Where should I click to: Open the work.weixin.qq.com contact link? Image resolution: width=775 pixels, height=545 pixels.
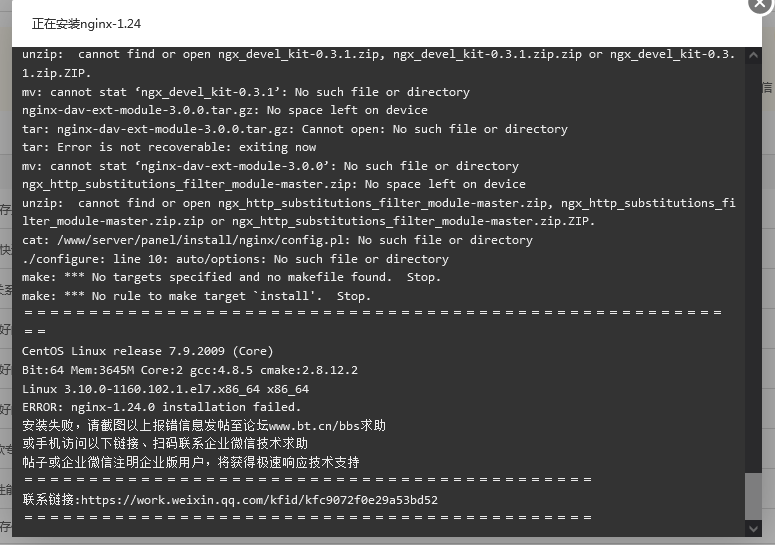pos(259,500)
